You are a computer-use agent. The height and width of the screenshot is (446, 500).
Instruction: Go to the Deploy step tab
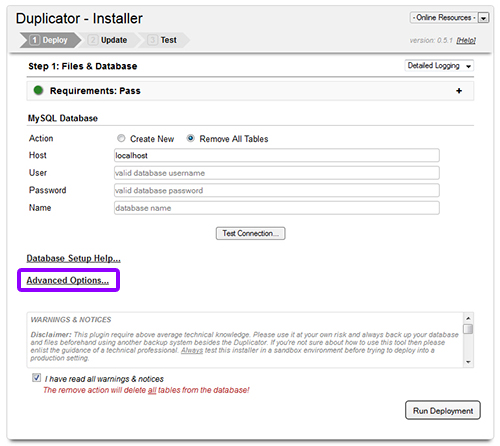(50, 40)
